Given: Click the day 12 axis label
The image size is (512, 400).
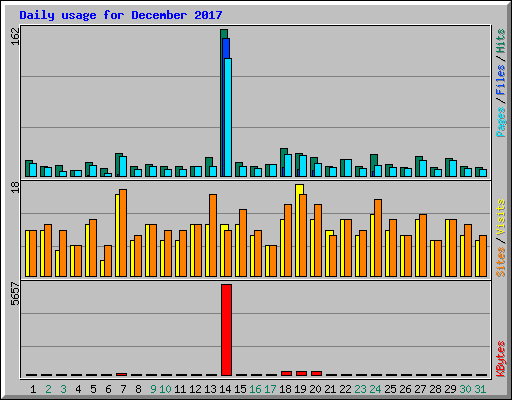Looking at the screenshot, I should [x=195, y=389].
